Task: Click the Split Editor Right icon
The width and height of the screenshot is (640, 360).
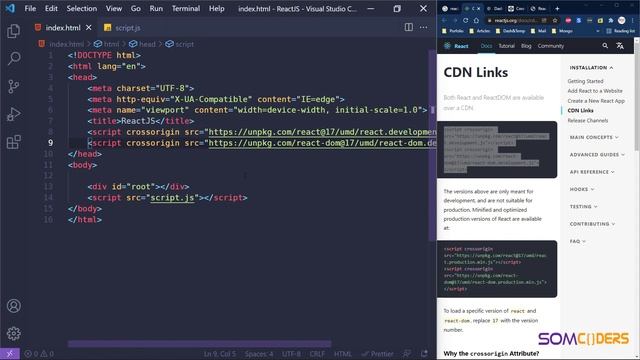Action: coord(409,27)
